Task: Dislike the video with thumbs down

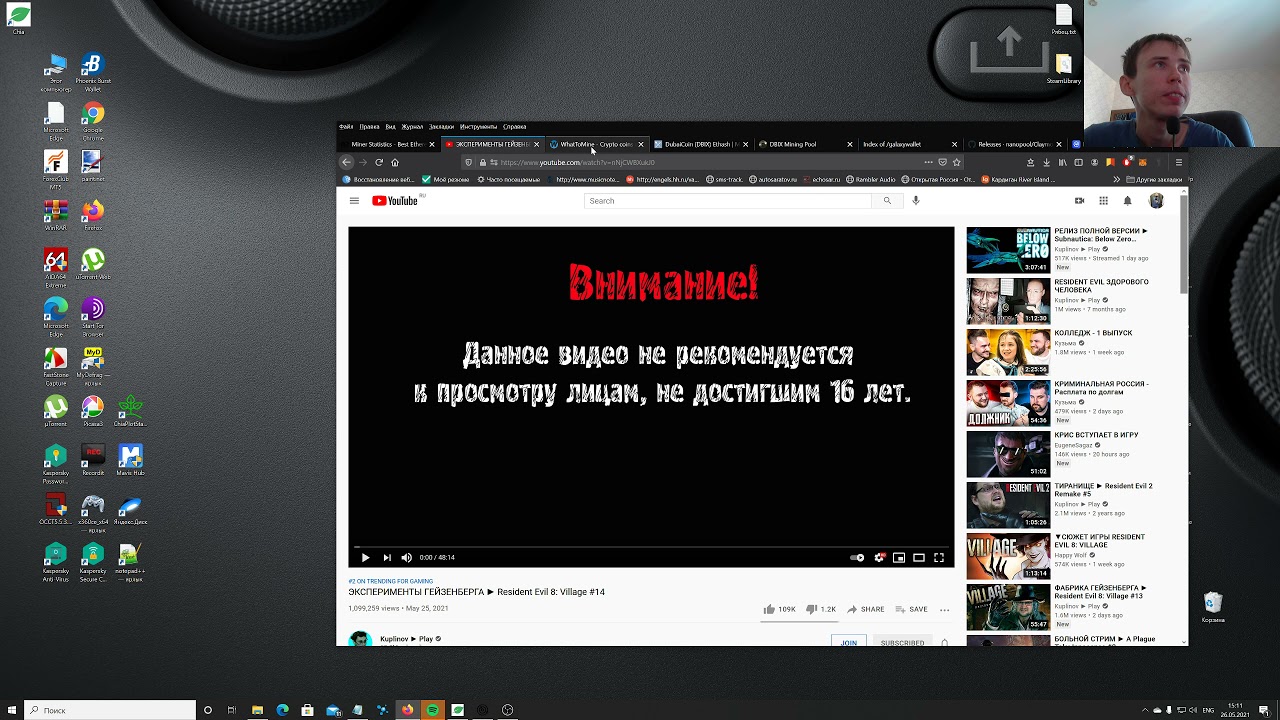Action: coord(821,609)
